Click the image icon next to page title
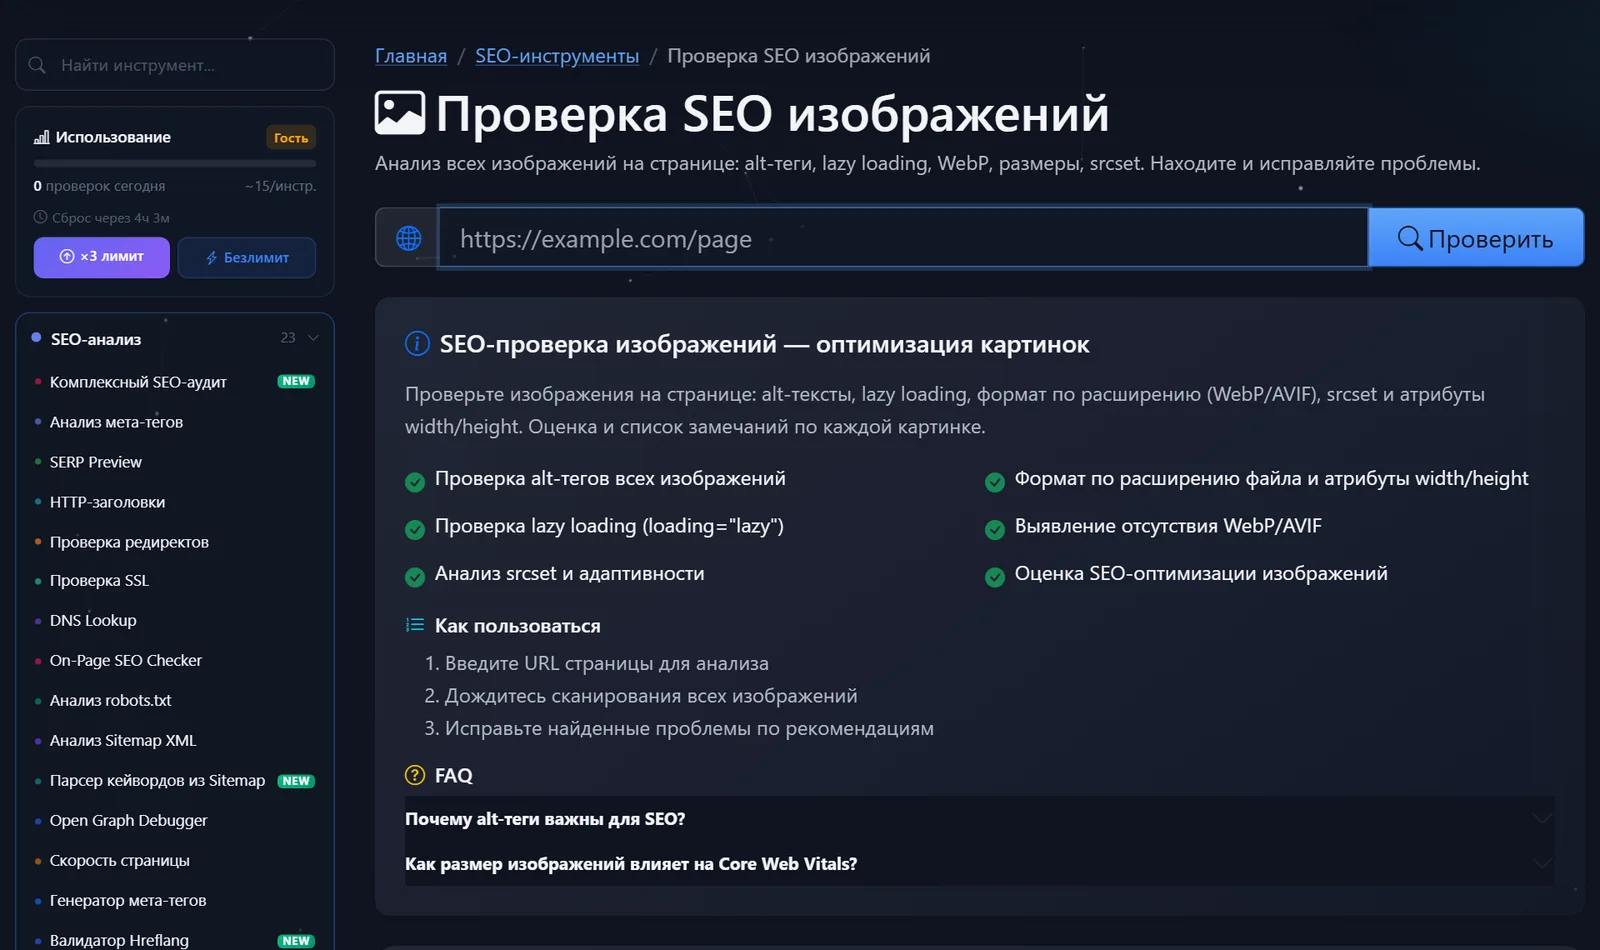Screen dimensions: 1600x950 [400, 113]
